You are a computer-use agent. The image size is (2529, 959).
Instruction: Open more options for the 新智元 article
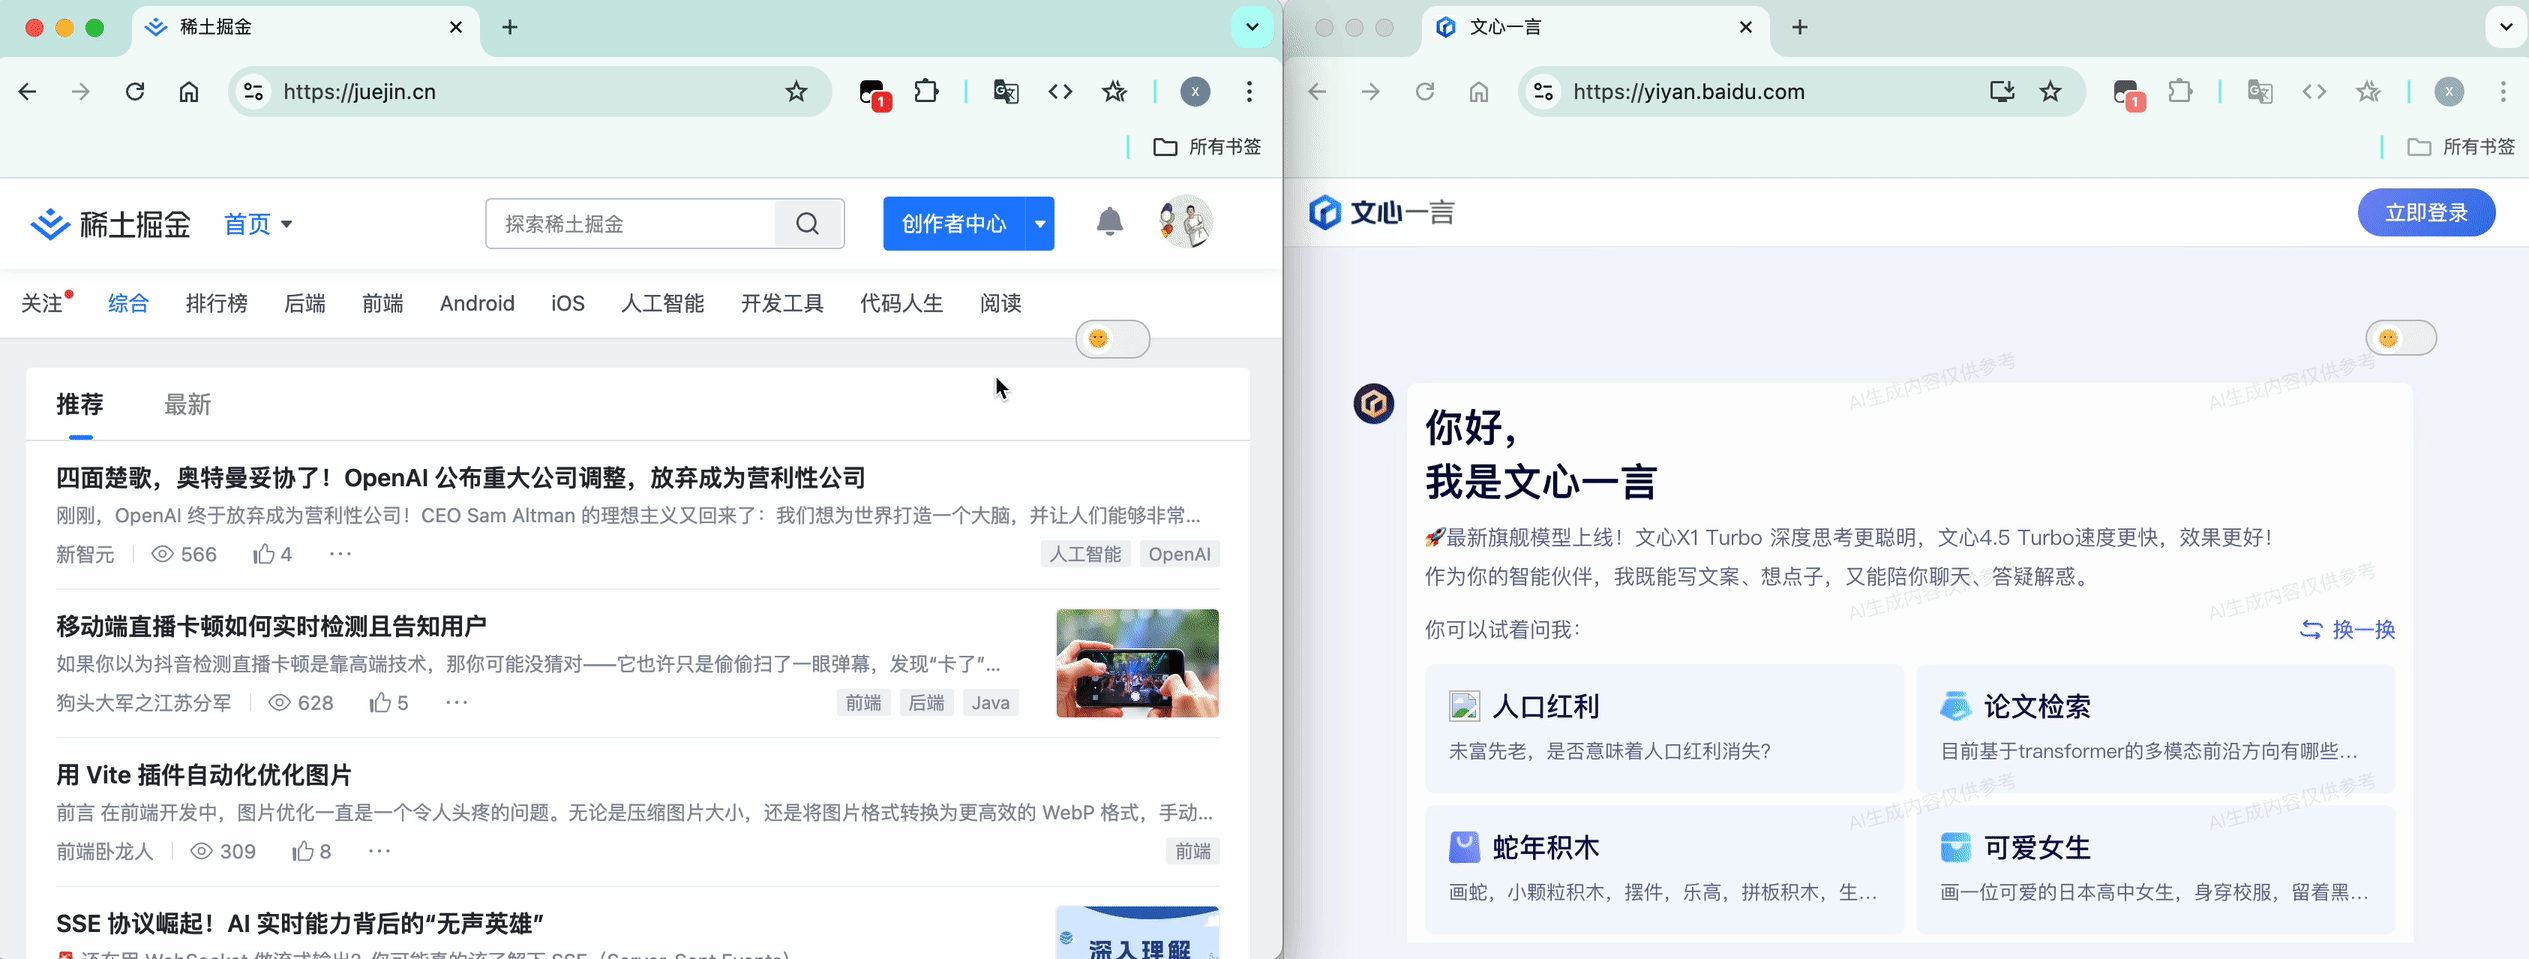pos(341,554)
